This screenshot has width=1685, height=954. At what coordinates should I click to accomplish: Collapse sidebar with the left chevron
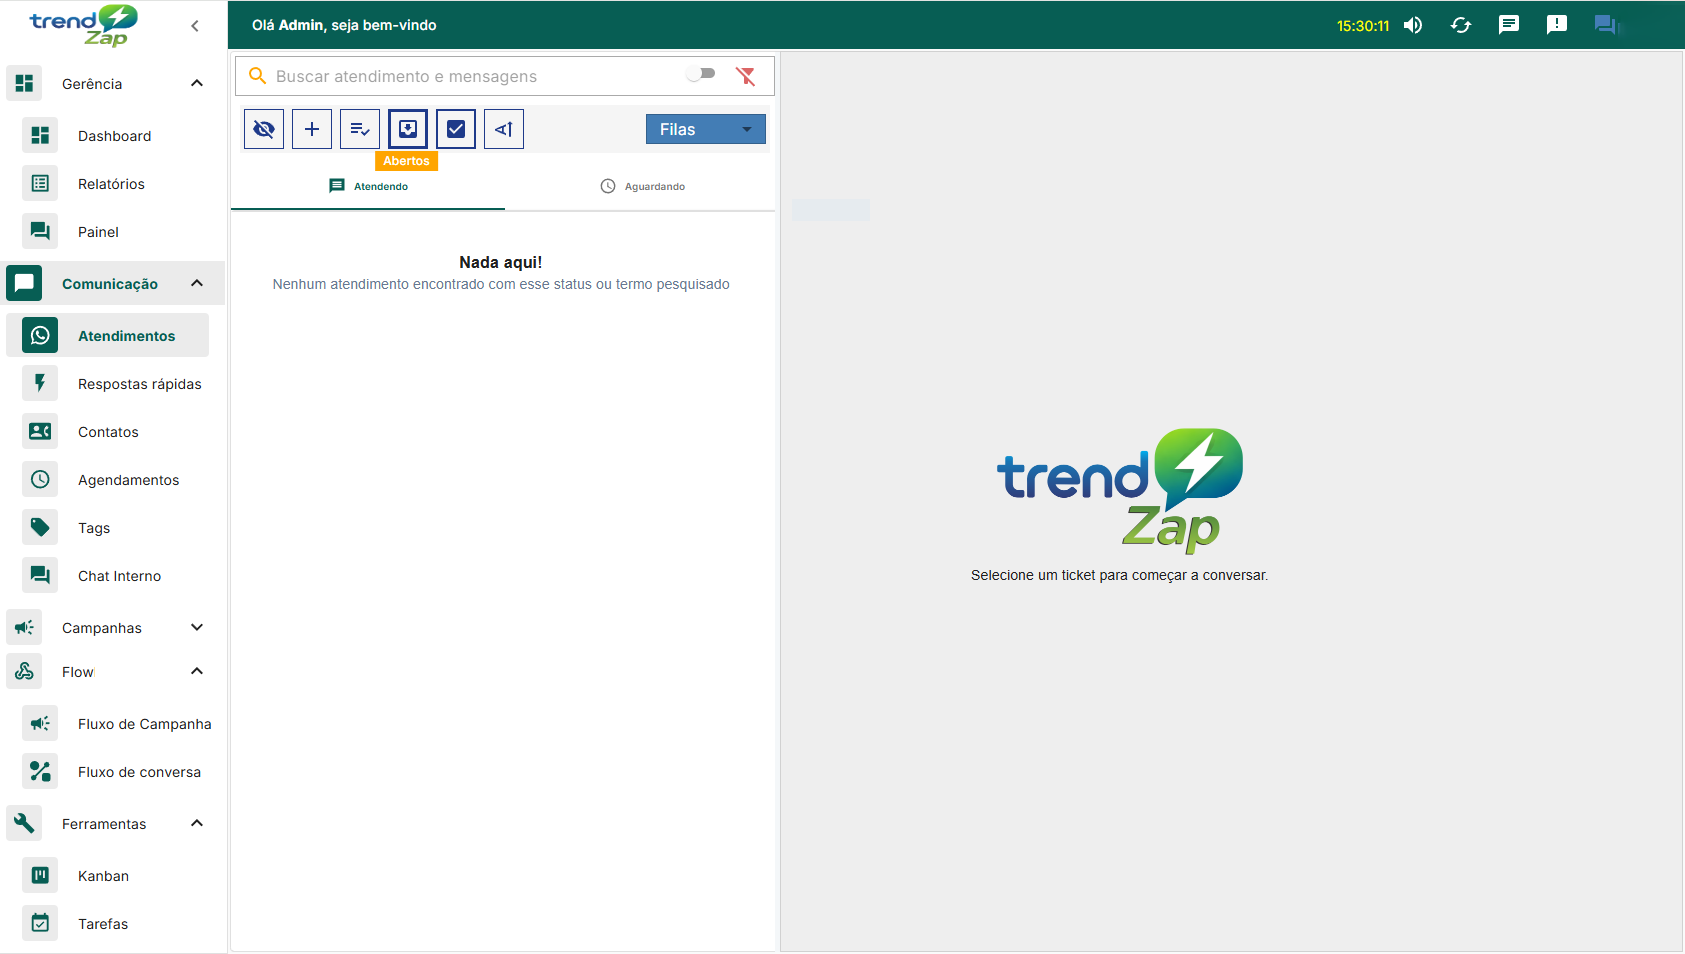click(195, 26)
